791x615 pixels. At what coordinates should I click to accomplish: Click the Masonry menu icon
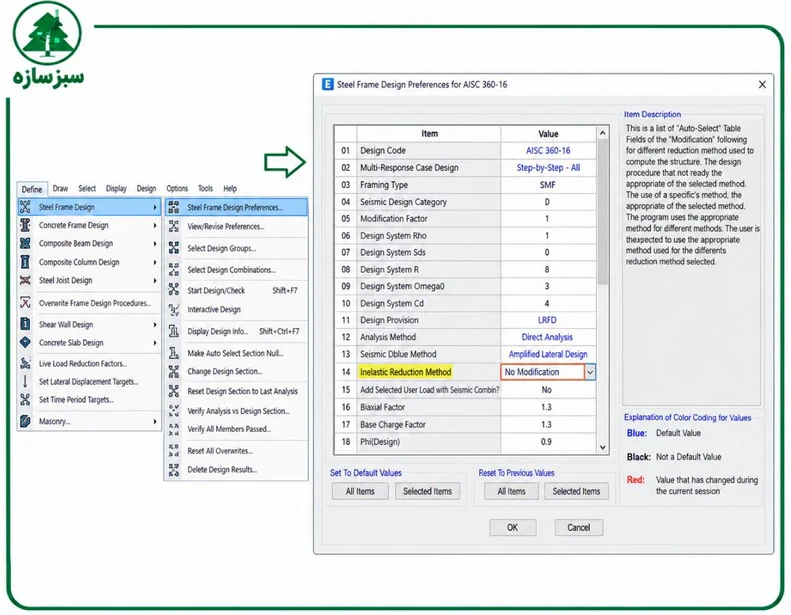pos(25,421)
